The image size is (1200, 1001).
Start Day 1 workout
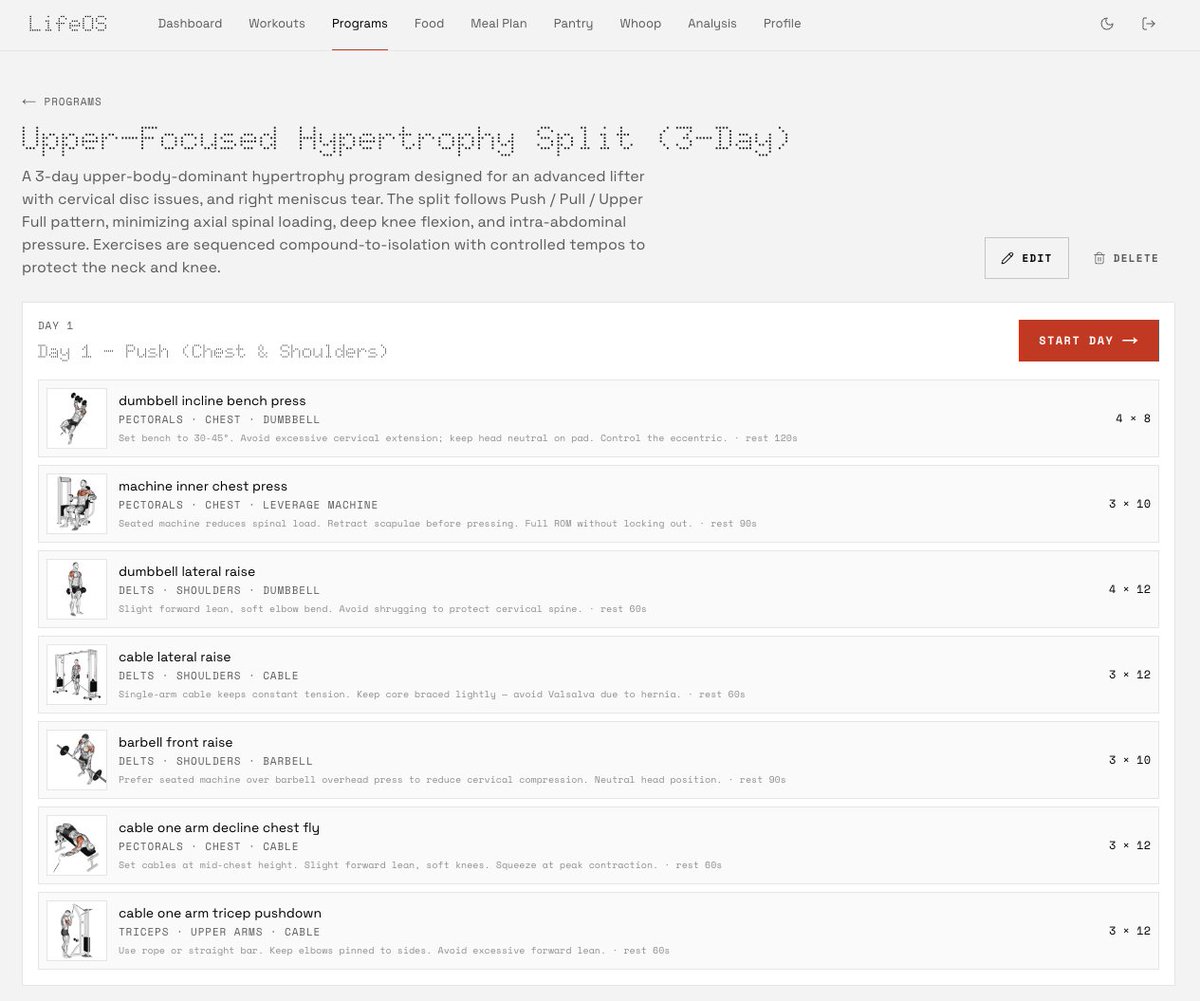pyautogui.click(x=1089, y=341)
